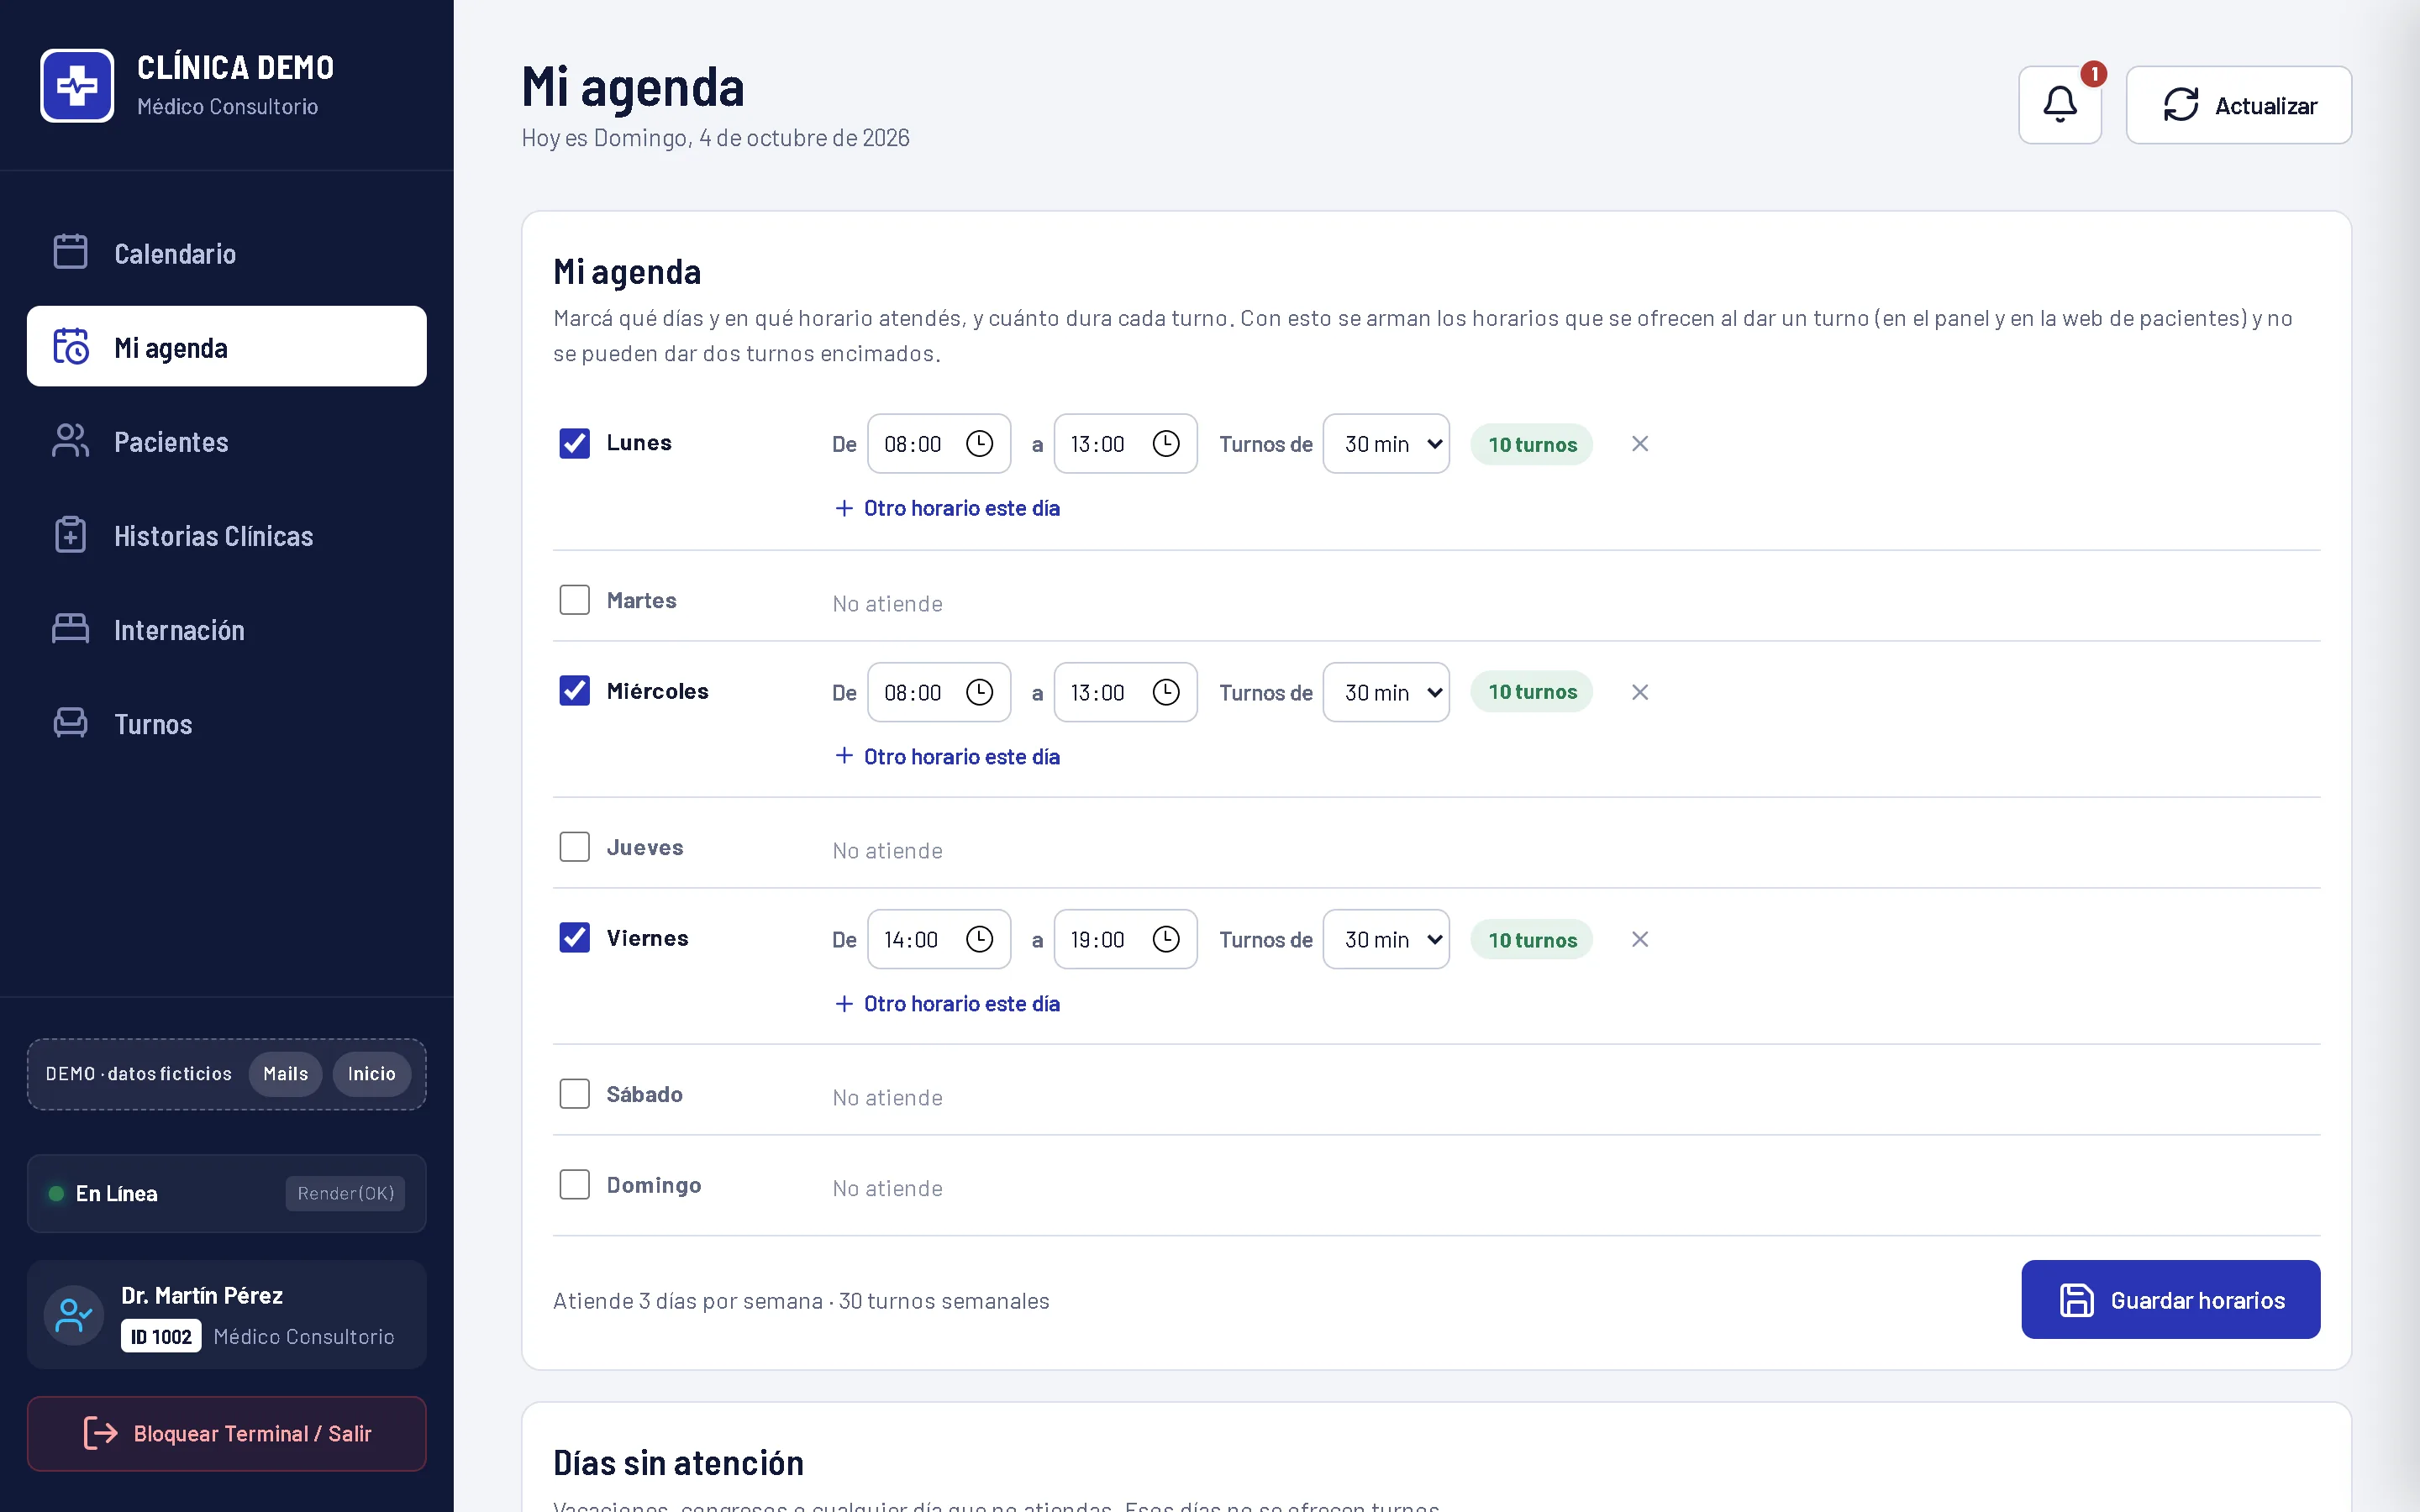
Task: Click Bloquear Terminal / Salir
Action: (227, 1433)
